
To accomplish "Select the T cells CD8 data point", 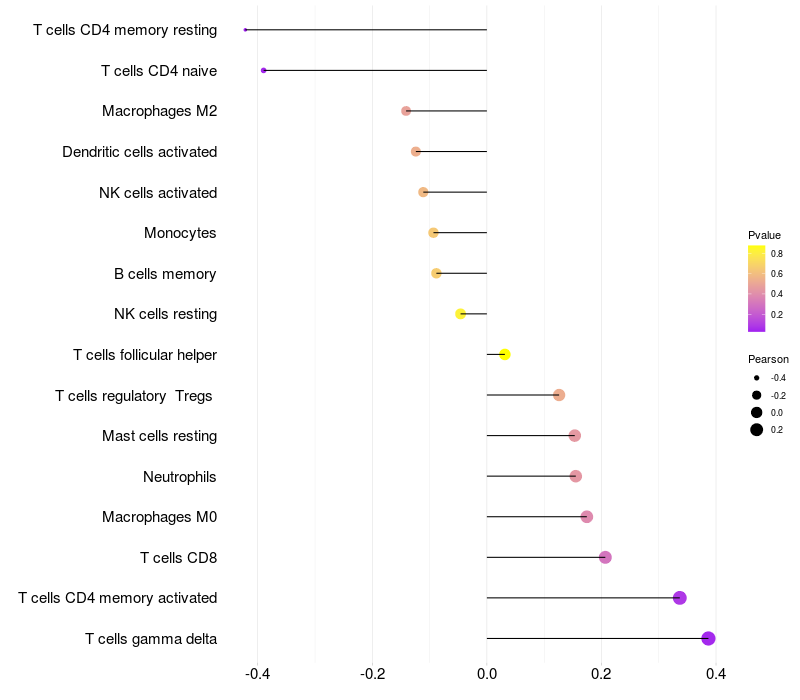I will point(605,557).
